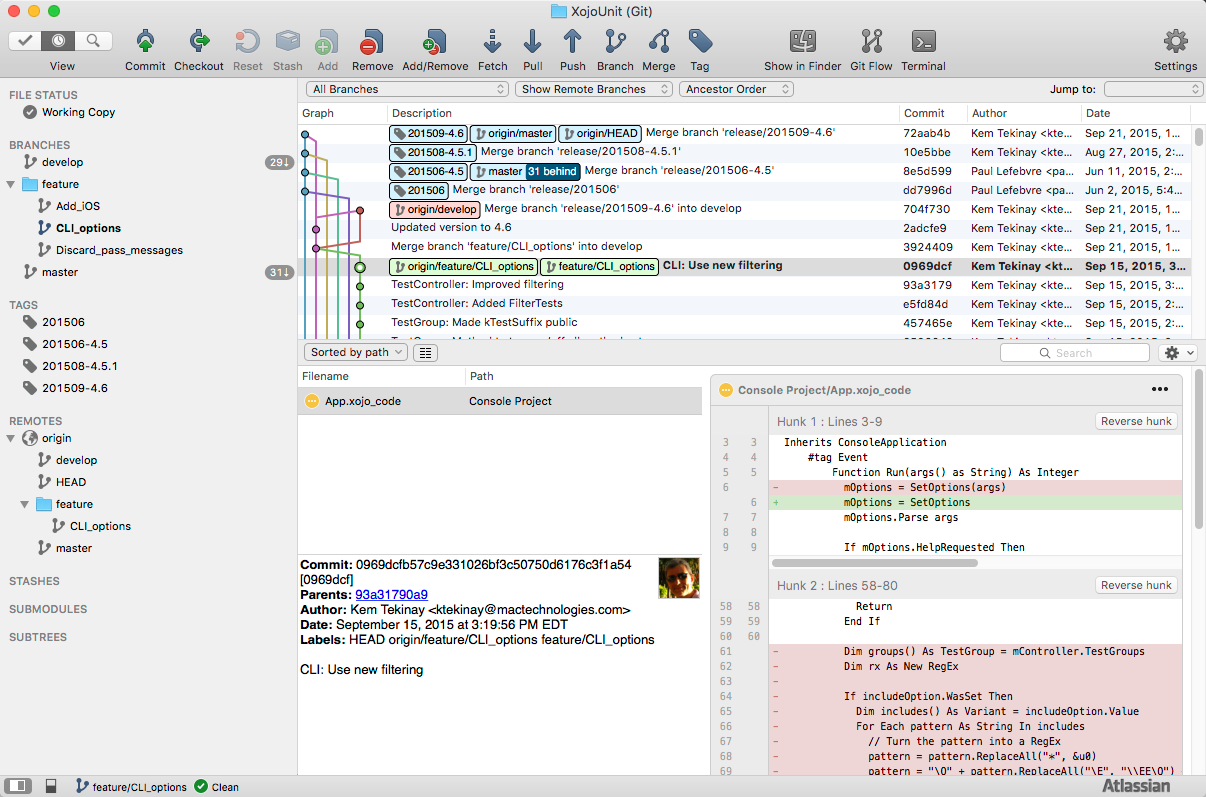
Task: Select the App.xojo_code file row
Action: pyautogui.click(x=500, y=401)
